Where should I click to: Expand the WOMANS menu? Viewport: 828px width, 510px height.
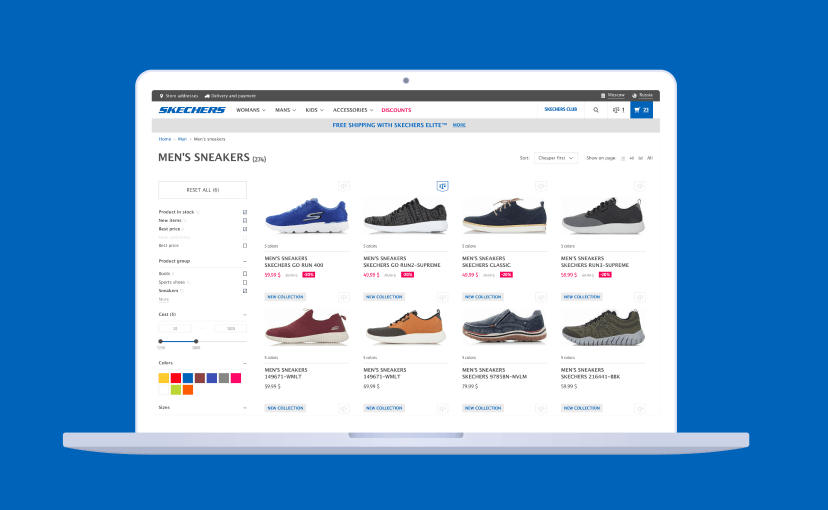tap(250, 110)
